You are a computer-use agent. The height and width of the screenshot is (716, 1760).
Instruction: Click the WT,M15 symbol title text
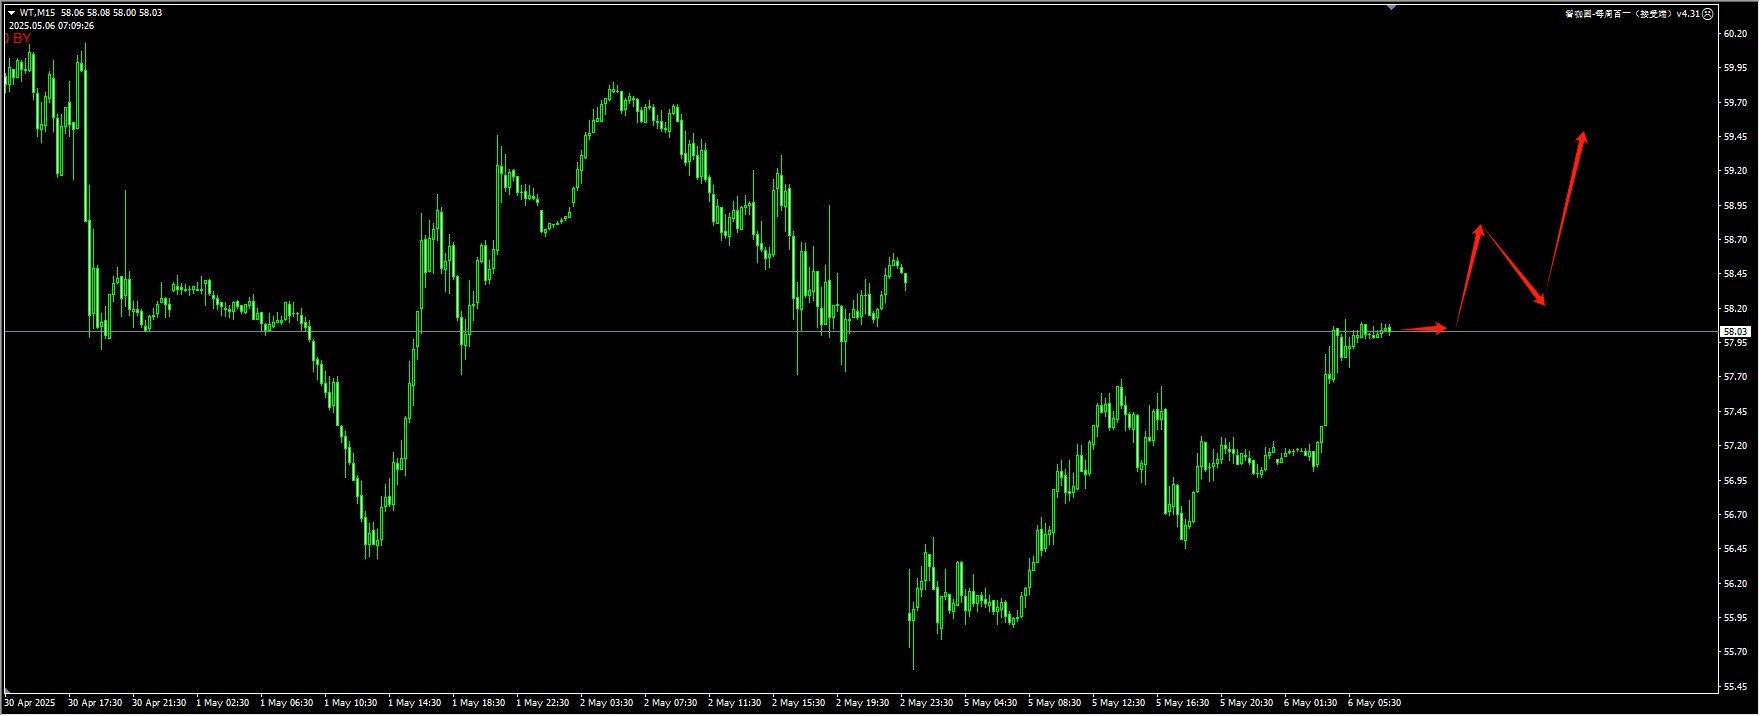point(37,13)
